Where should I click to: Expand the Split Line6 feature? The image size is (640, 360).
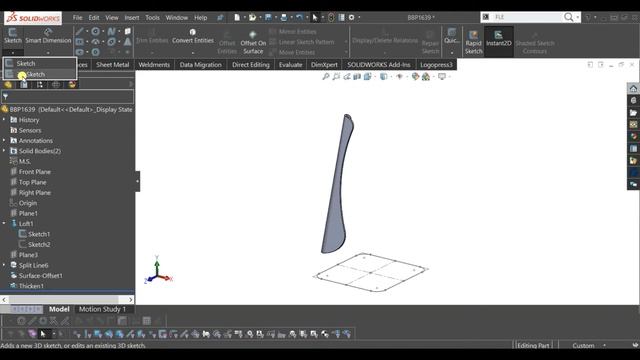[x=4, y=265]
